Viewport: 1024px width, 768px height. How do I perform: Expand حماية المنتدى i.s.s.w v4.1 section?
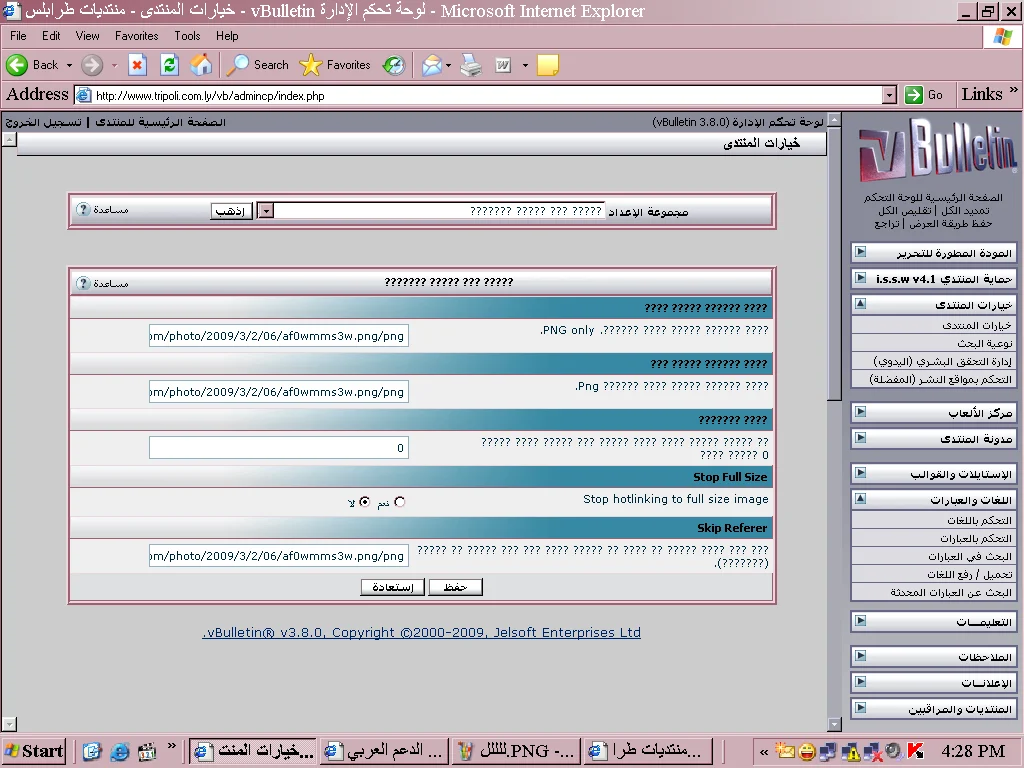(x=861, y=278)
